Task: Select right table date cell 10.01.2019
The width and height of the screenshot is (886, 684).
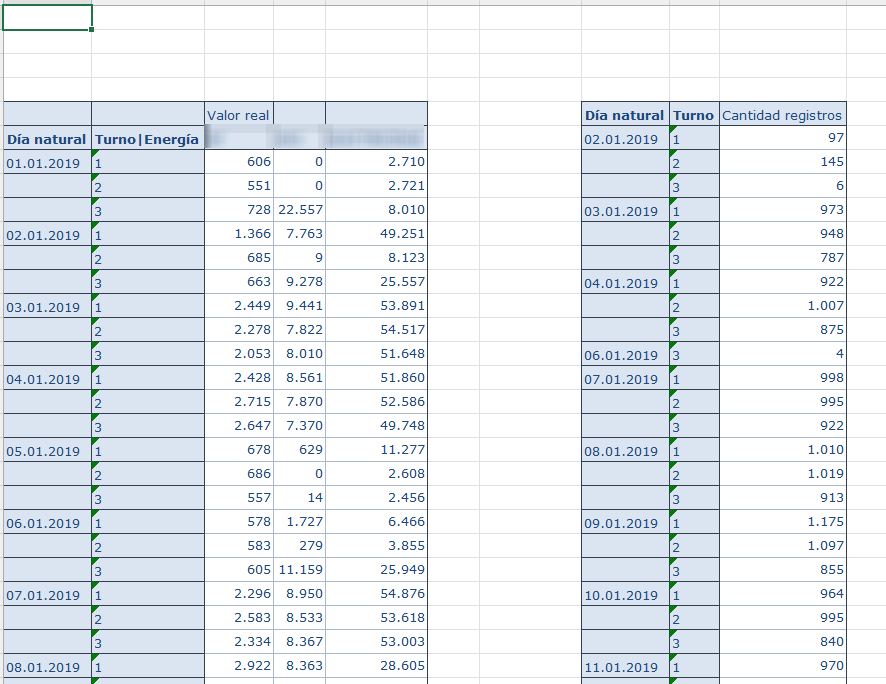Action: 626,595
